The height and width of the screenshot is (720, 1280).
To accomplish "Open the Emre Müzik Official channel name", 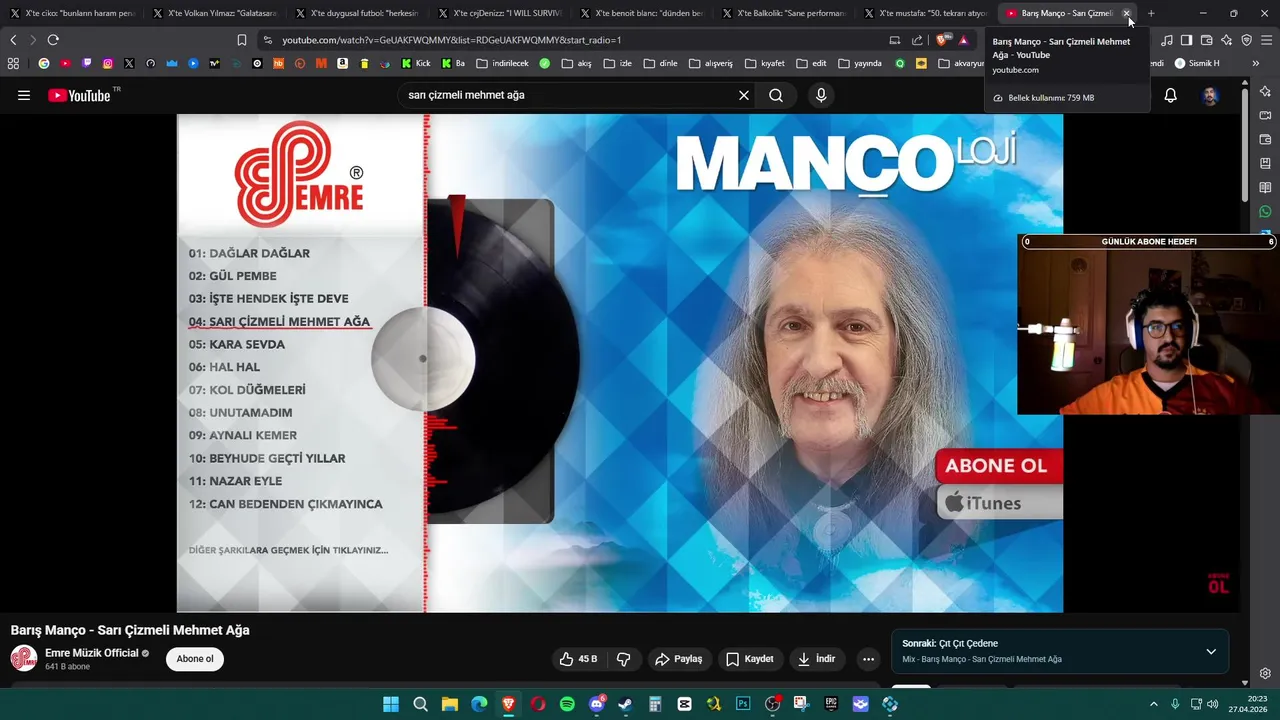I will pyautogui.click(x=92, y=653).
